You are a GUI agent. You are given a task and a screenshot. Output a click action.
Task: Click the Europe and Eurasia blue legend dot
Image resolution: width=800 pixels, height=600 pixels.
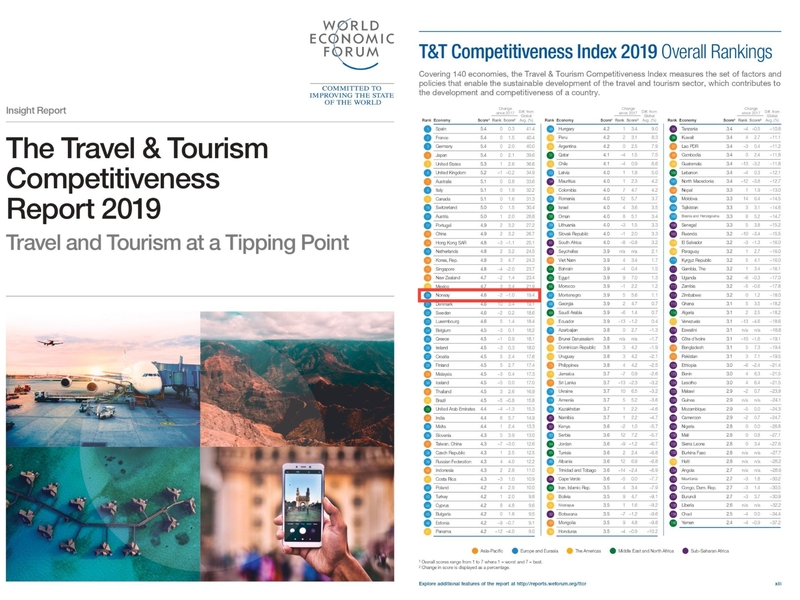tap(515, 551)
